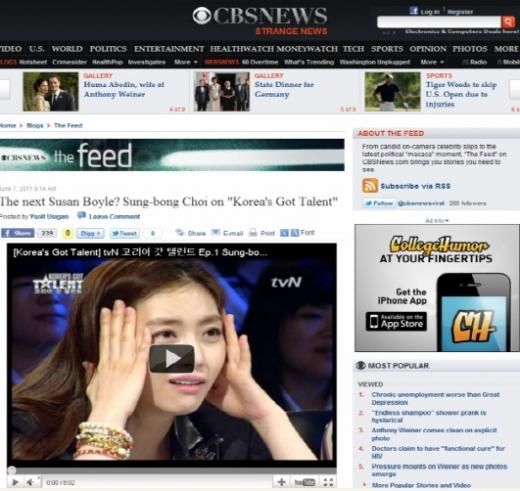Open the POLITICS section
Viewport: 520px width, 491px height.
point(108,49)
